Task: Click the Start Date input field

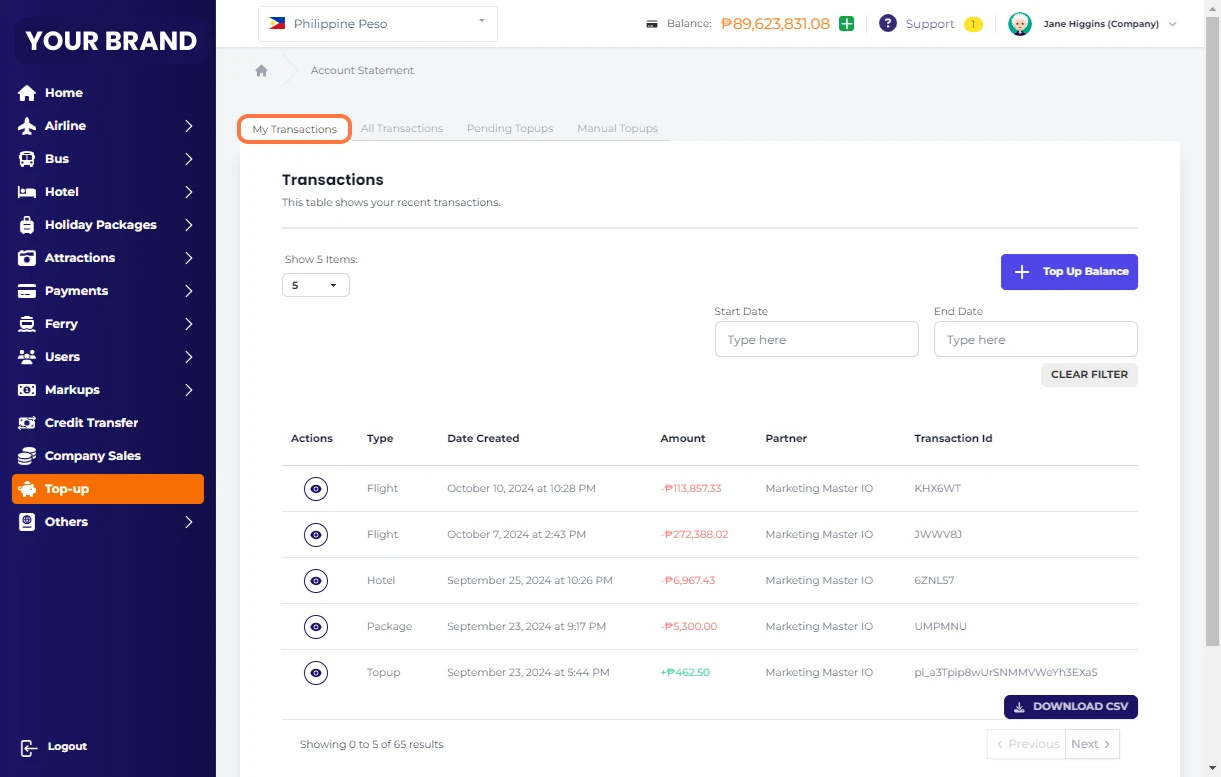Action: [x=816, y=340]
